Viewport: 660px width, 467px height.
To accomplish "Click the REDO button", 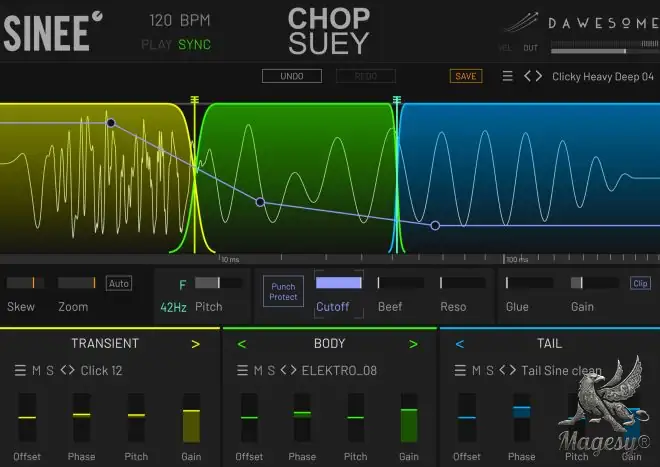I will [366, 76].
